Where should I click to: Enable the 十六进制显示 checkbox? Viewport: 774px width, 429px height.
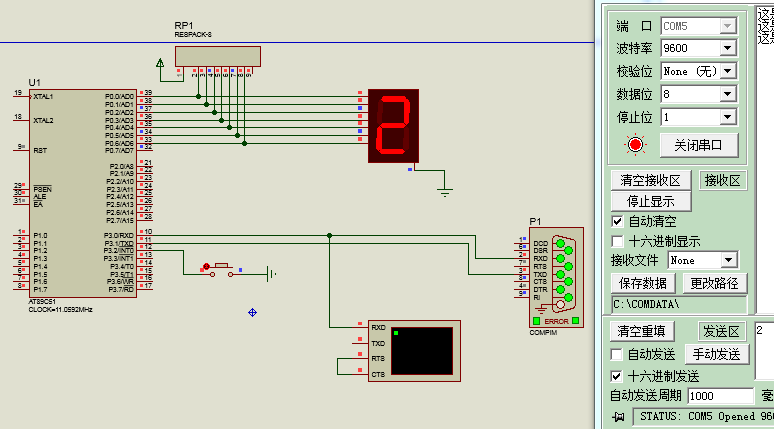[617, 241]
